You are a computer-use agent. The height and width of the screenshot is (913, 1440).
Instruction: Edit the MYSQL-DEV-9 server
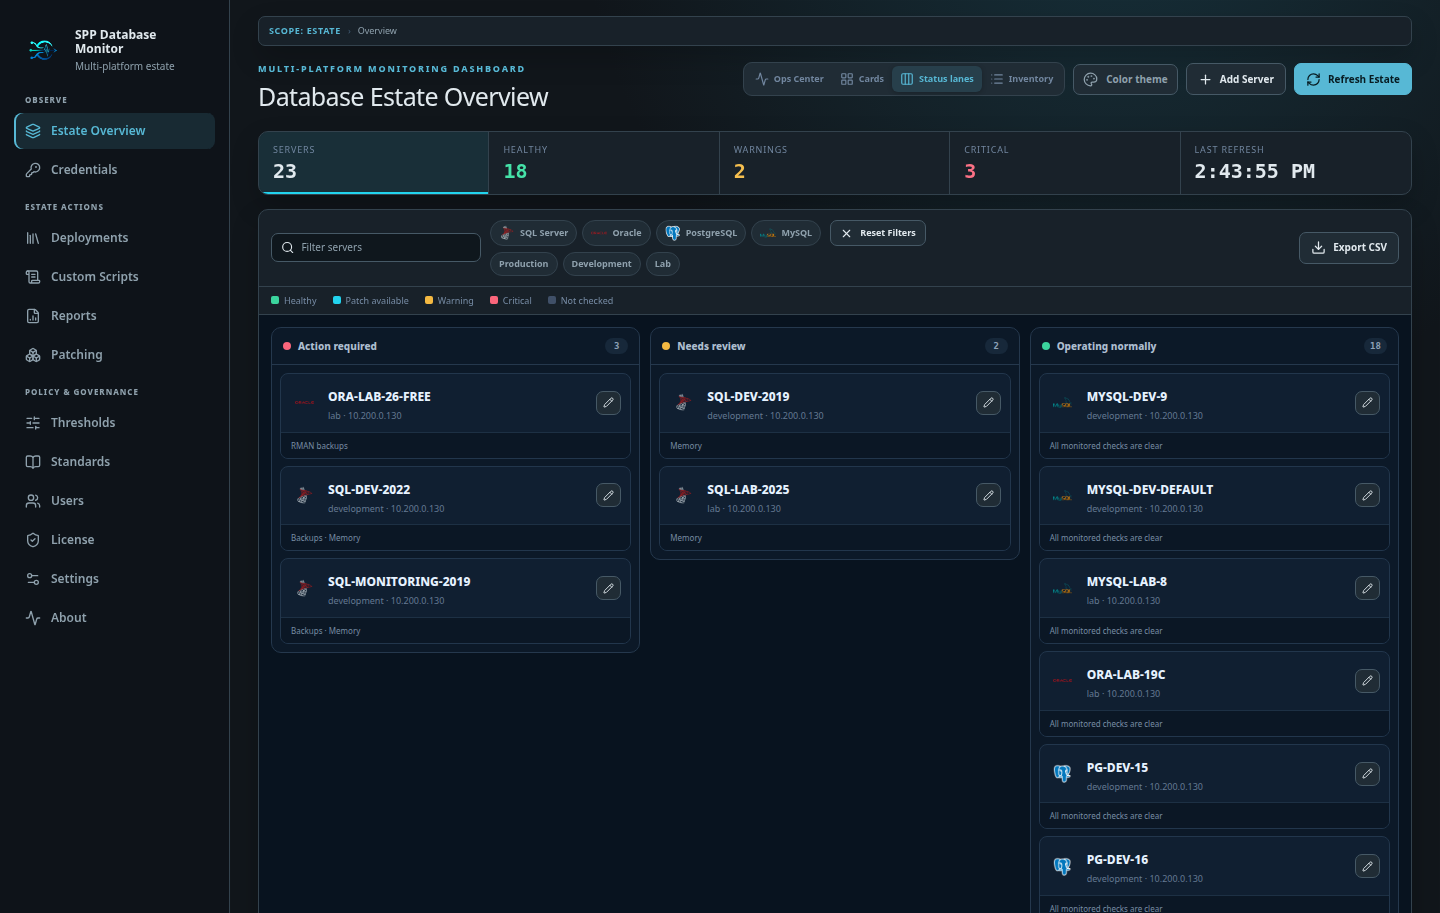pos(1367,403)
